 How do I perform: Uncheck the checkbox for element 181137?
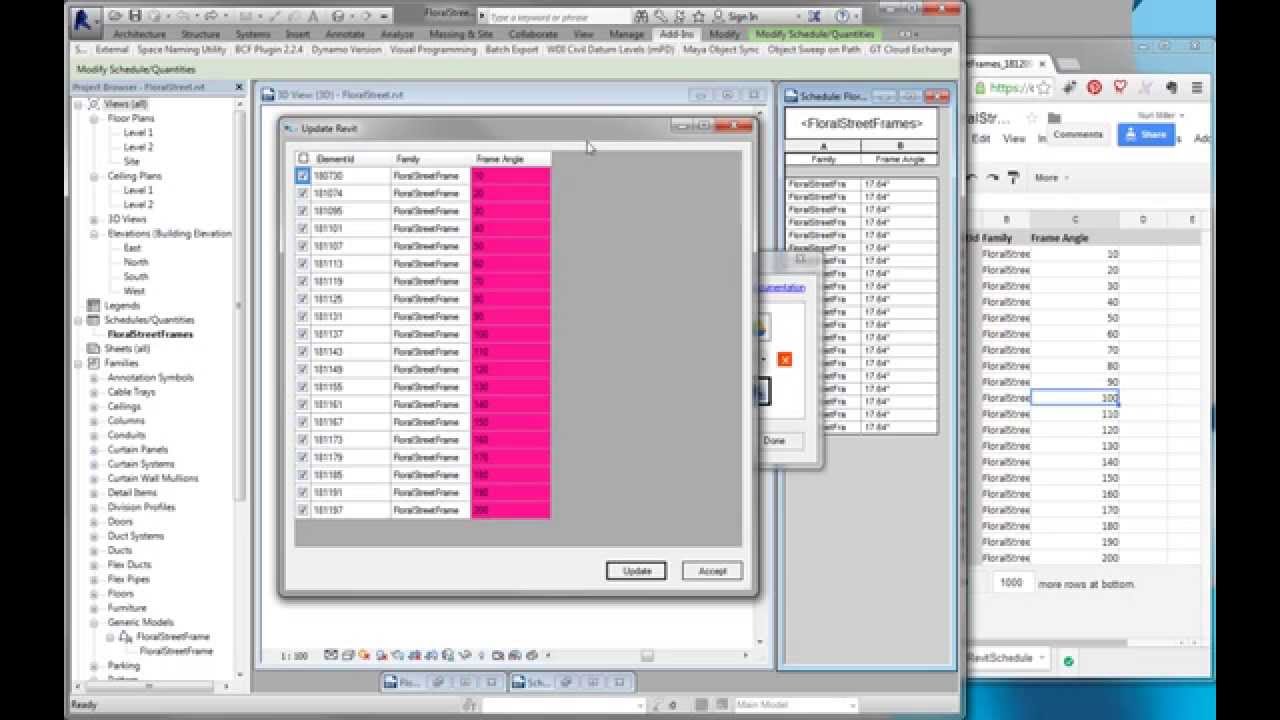pos(303,334)
